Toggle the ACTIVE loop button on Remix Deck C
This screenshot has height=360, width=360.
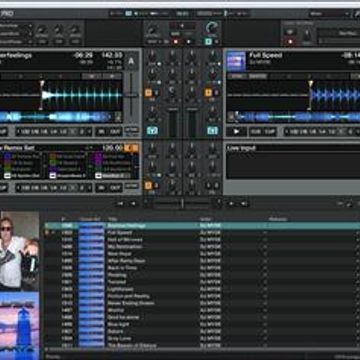click(131, 186)
